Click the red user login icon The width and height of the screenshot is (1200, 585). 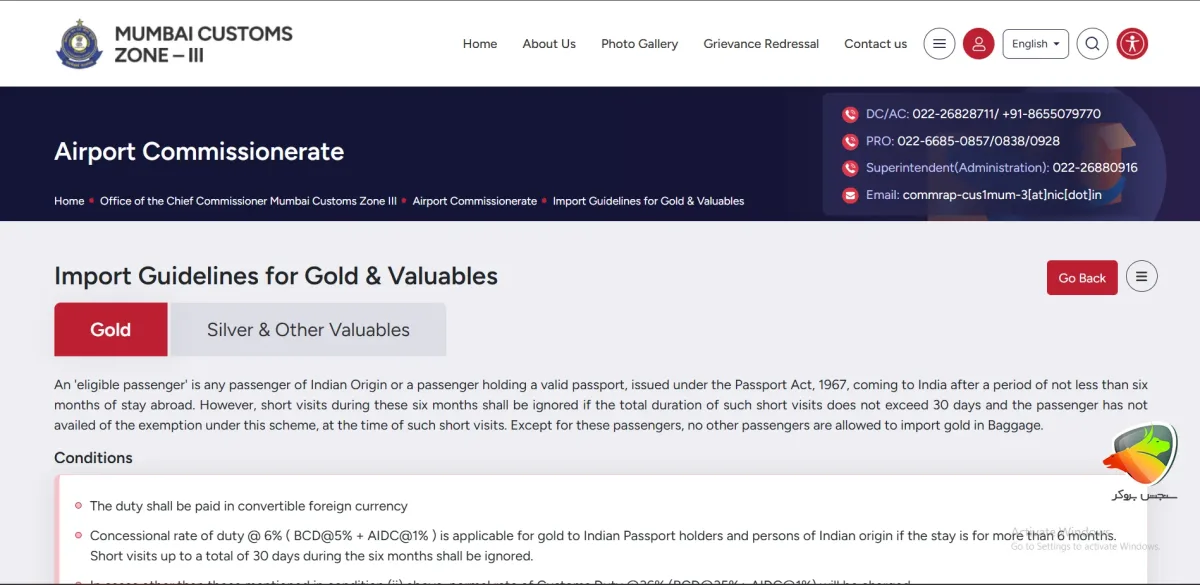978,44
